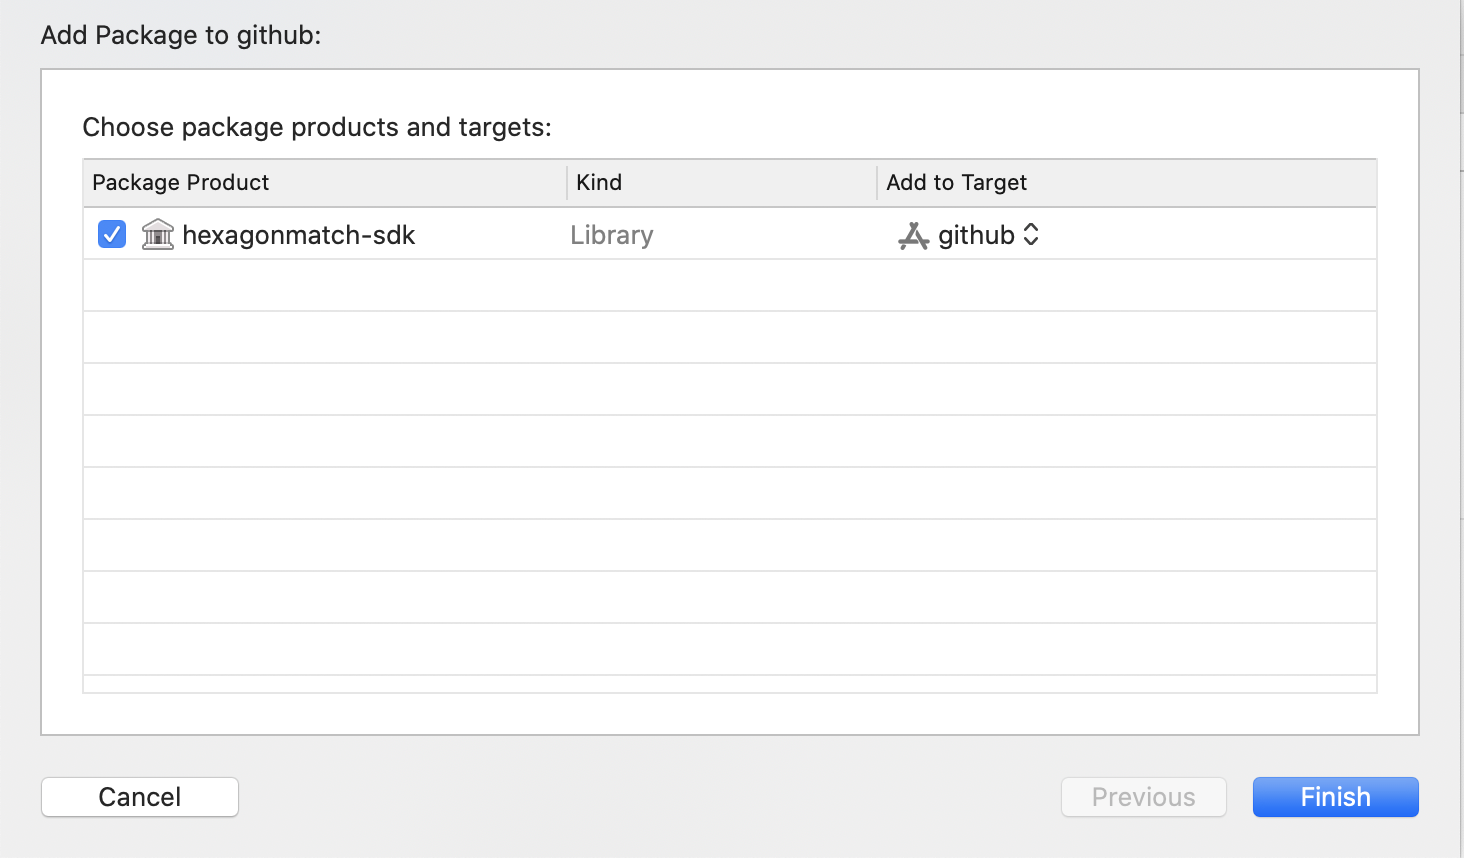Click the Package Product column header

pyautogui.click(x=181, y=182)
